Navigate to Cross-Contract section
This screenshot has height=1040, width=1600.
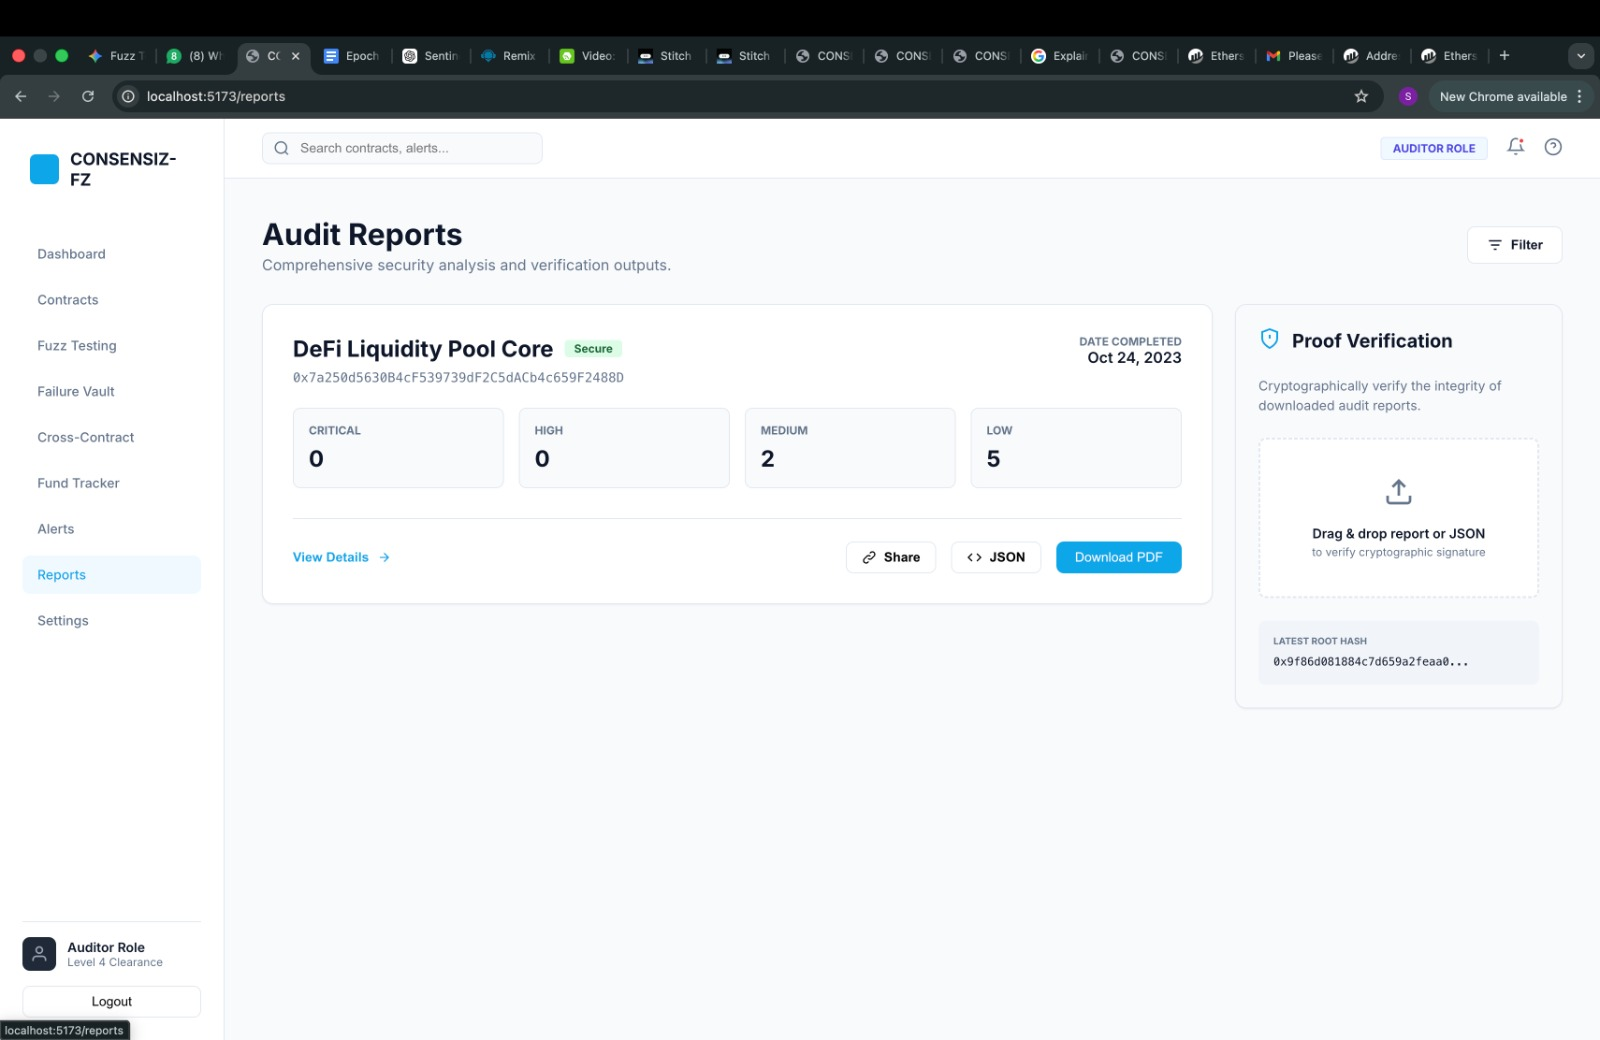click(x=111, y=438)
